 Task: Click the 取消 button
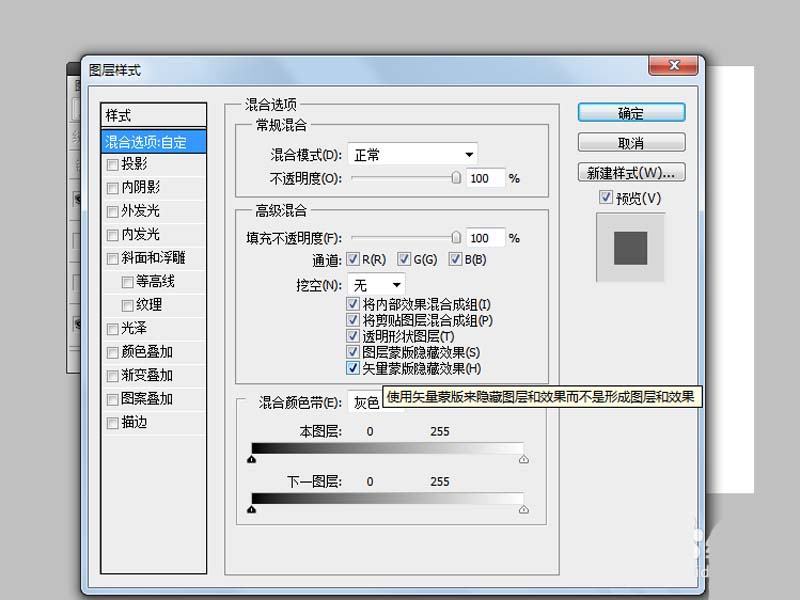631,143
